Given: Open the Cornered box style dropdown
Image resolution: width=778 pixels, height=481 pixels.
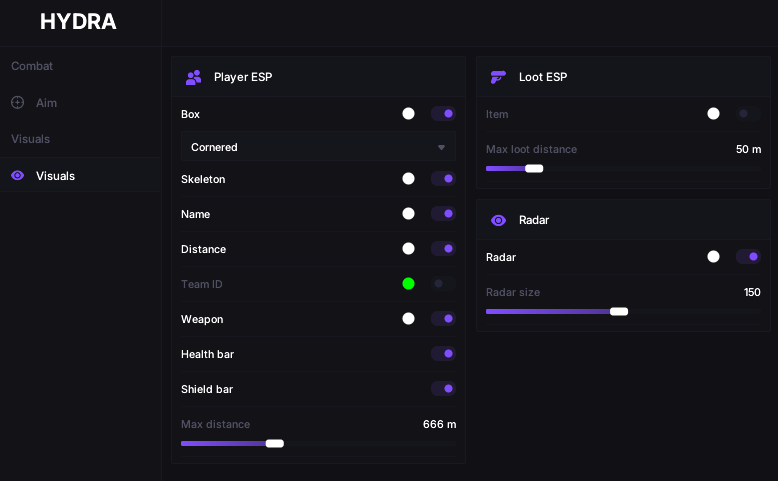Looking at the screenshot, I should (x=318, y=147).
